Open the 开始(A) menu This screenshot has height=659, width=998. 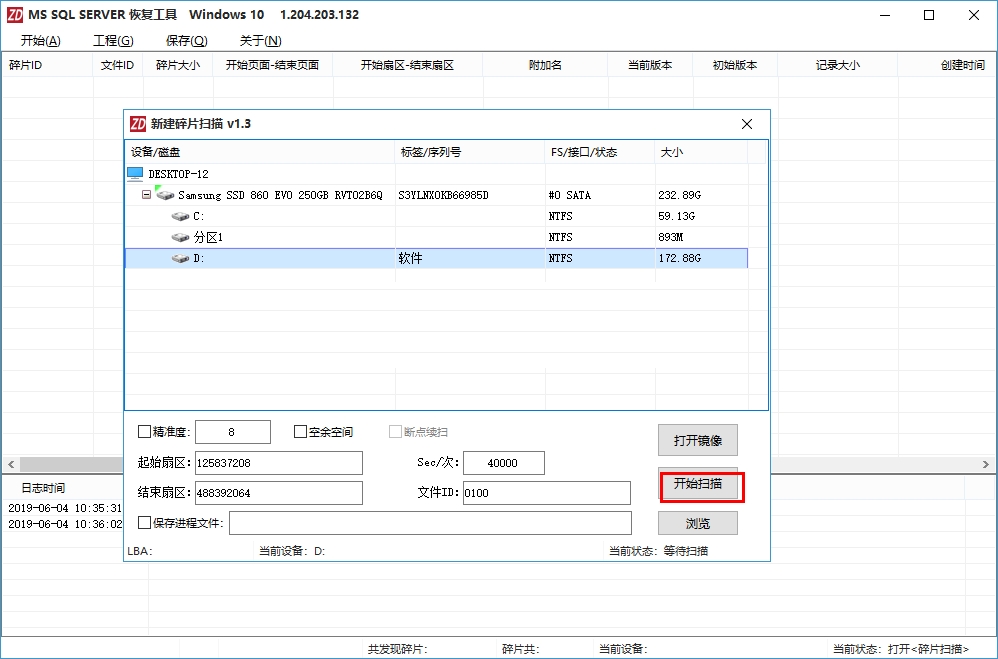41,41
